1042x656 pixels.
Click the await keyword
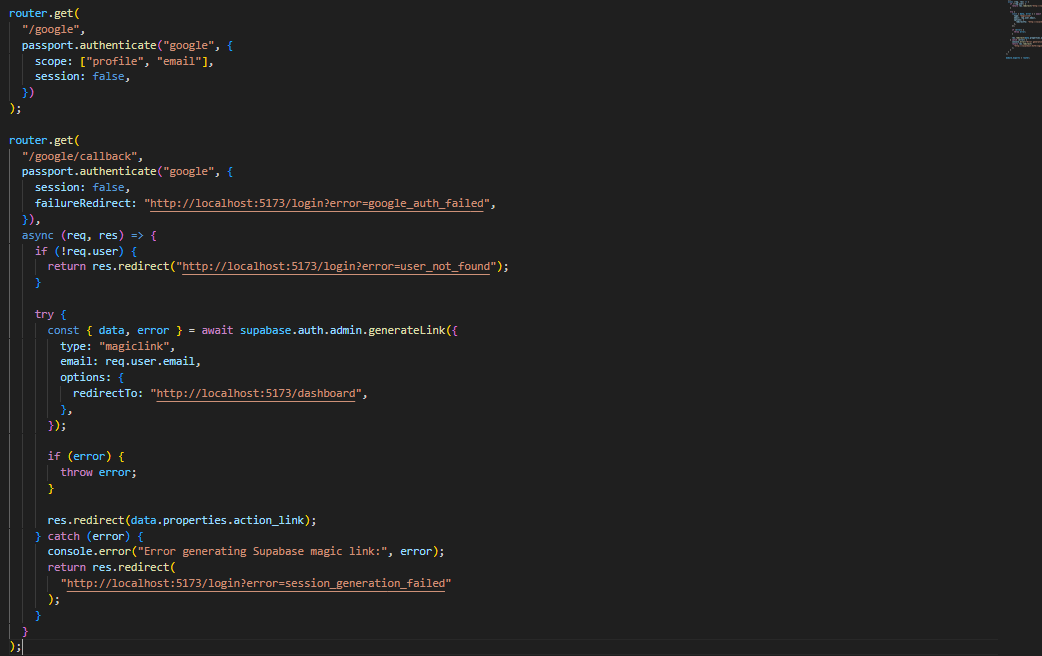coord(217,330)
